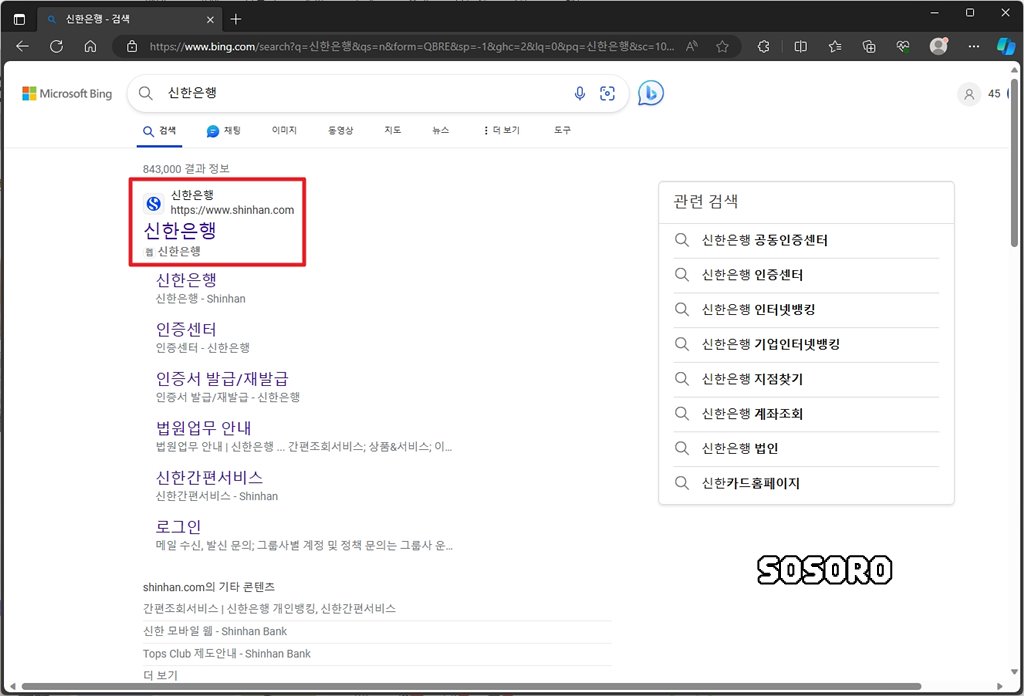Screen dimensions: 1024x696
Task: Add page to favorites star icon
Action: [x=722, y=46]
